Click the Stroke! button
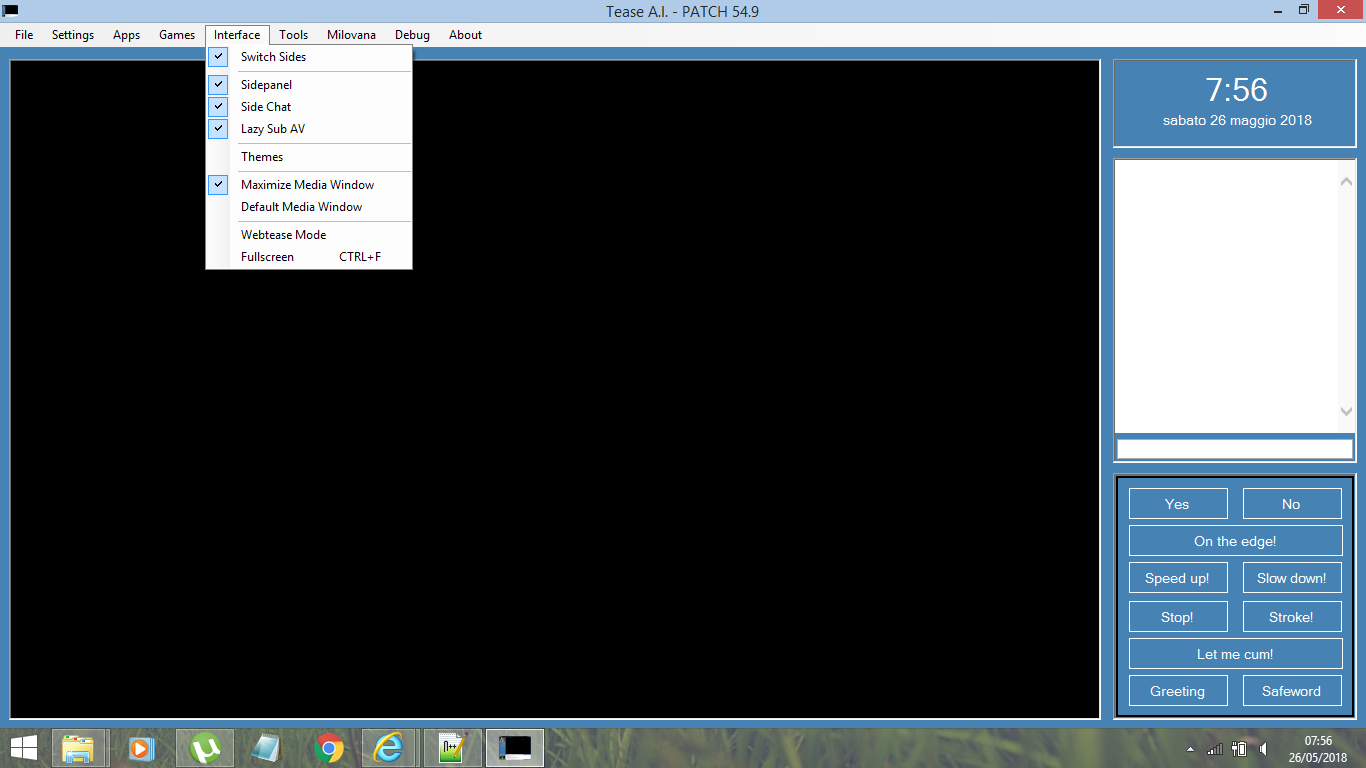Image resolution: width=1366 pixels, height=768 pixels. click(1292, 617)
